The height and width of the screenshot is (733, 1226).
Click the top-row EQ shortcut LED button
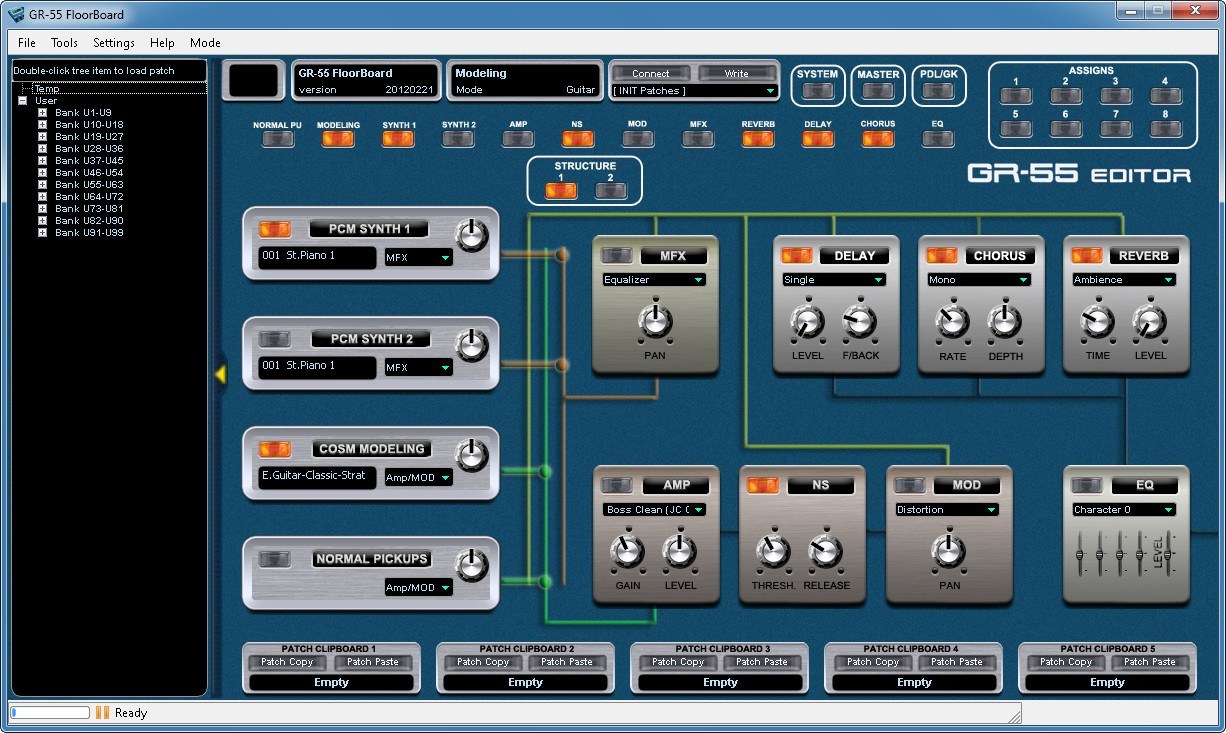(x=938, y=139)
